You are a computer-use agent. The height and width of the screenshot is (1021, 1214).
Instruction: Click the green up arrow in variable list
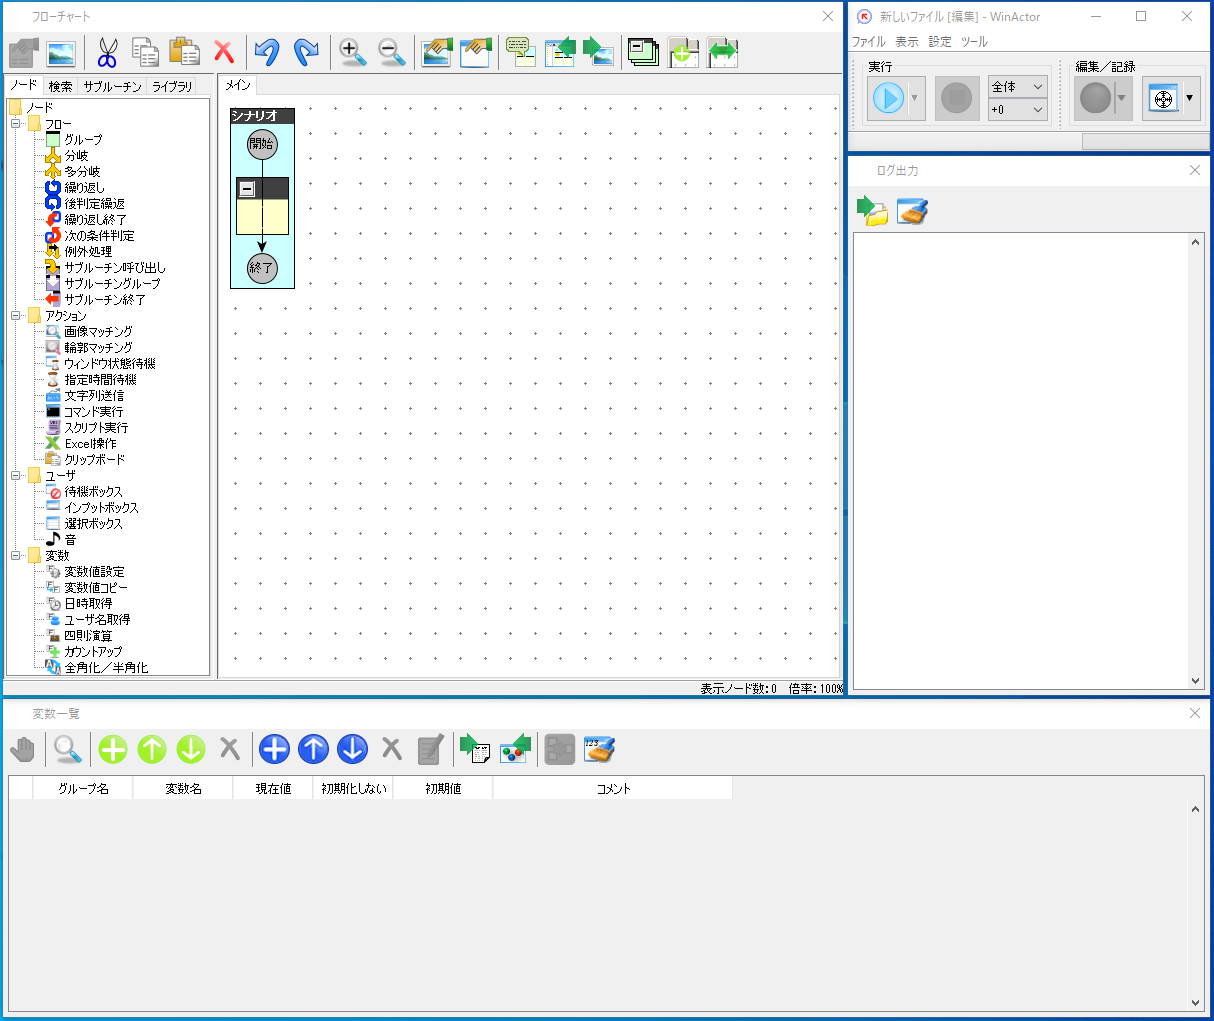[152, 749]
